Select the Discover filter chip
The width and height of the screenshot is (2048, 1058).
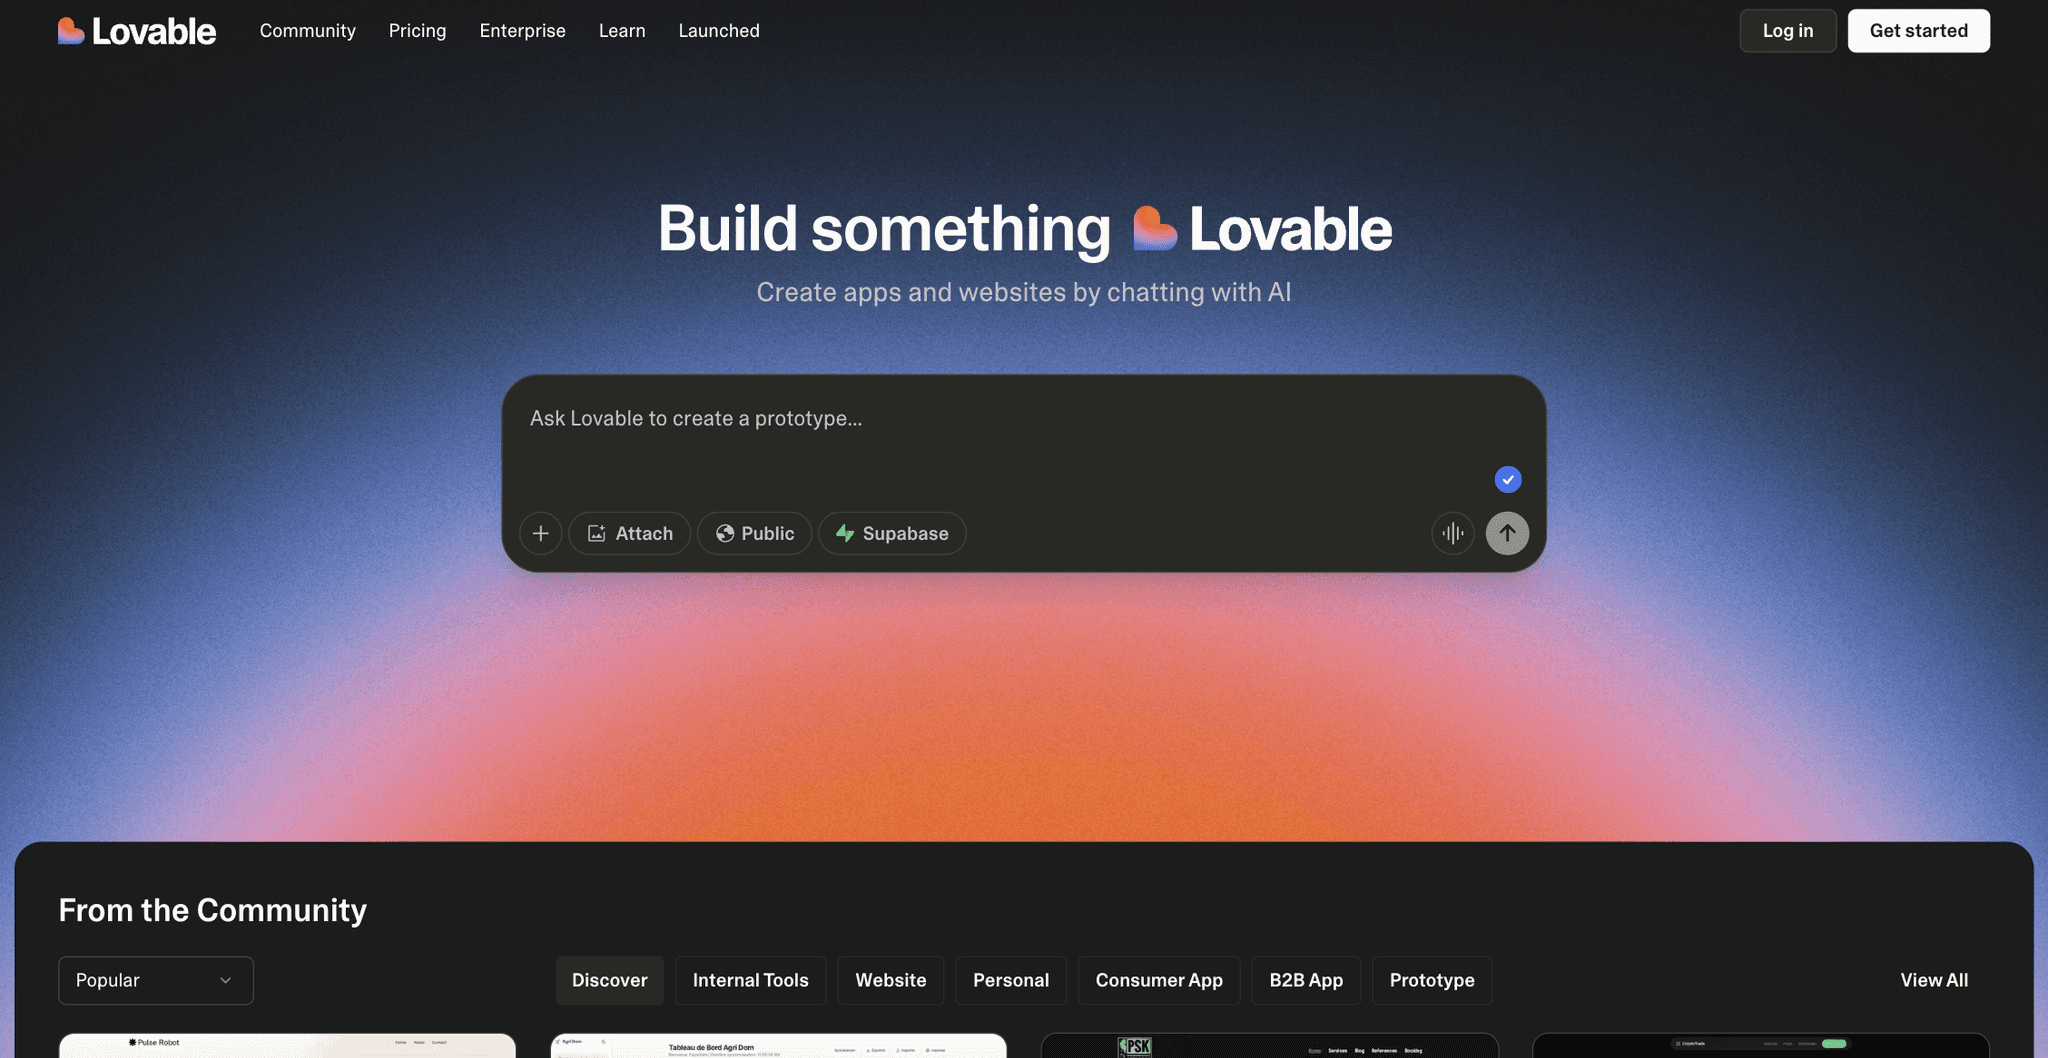(610, 980)
